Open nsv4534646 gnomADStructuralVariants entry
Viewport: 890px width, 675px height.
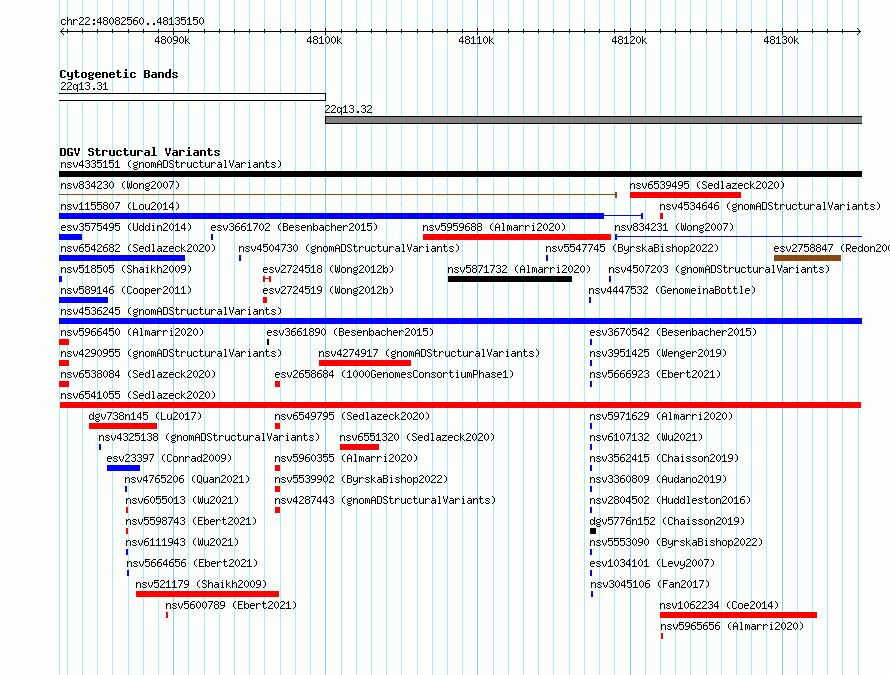tap(770, 206)
